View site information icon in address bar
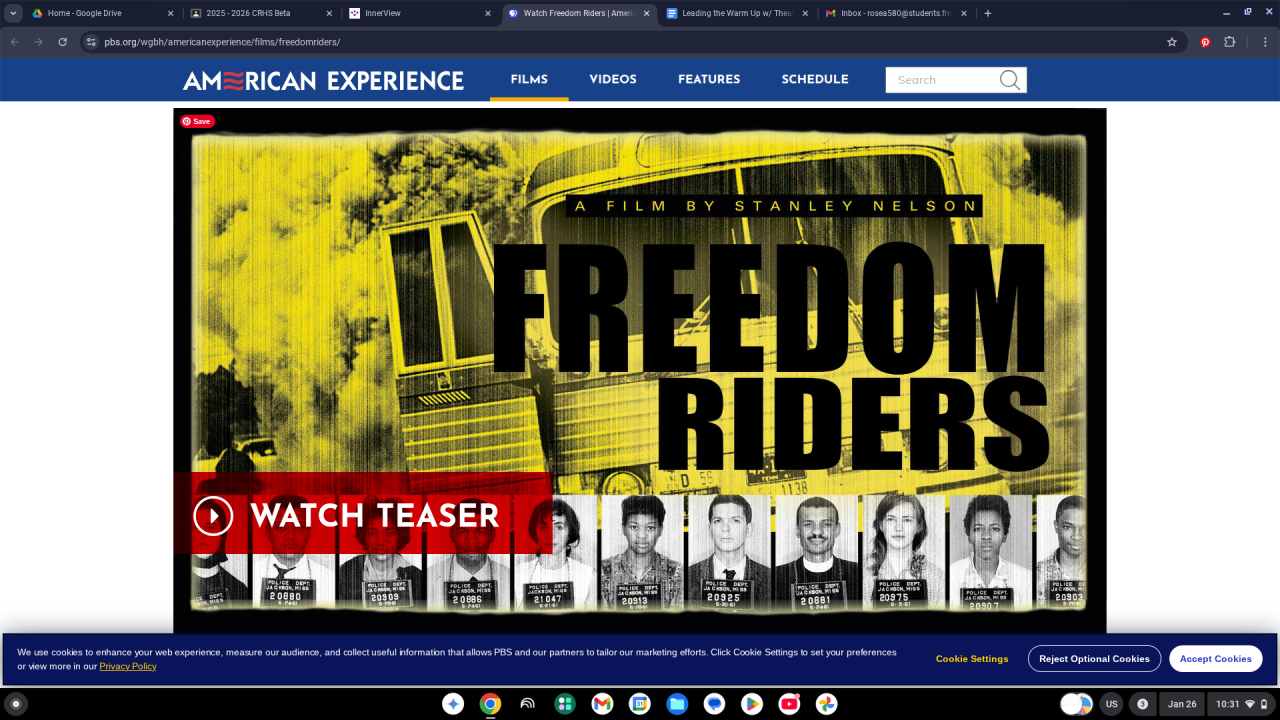 (x=91, y=42)
